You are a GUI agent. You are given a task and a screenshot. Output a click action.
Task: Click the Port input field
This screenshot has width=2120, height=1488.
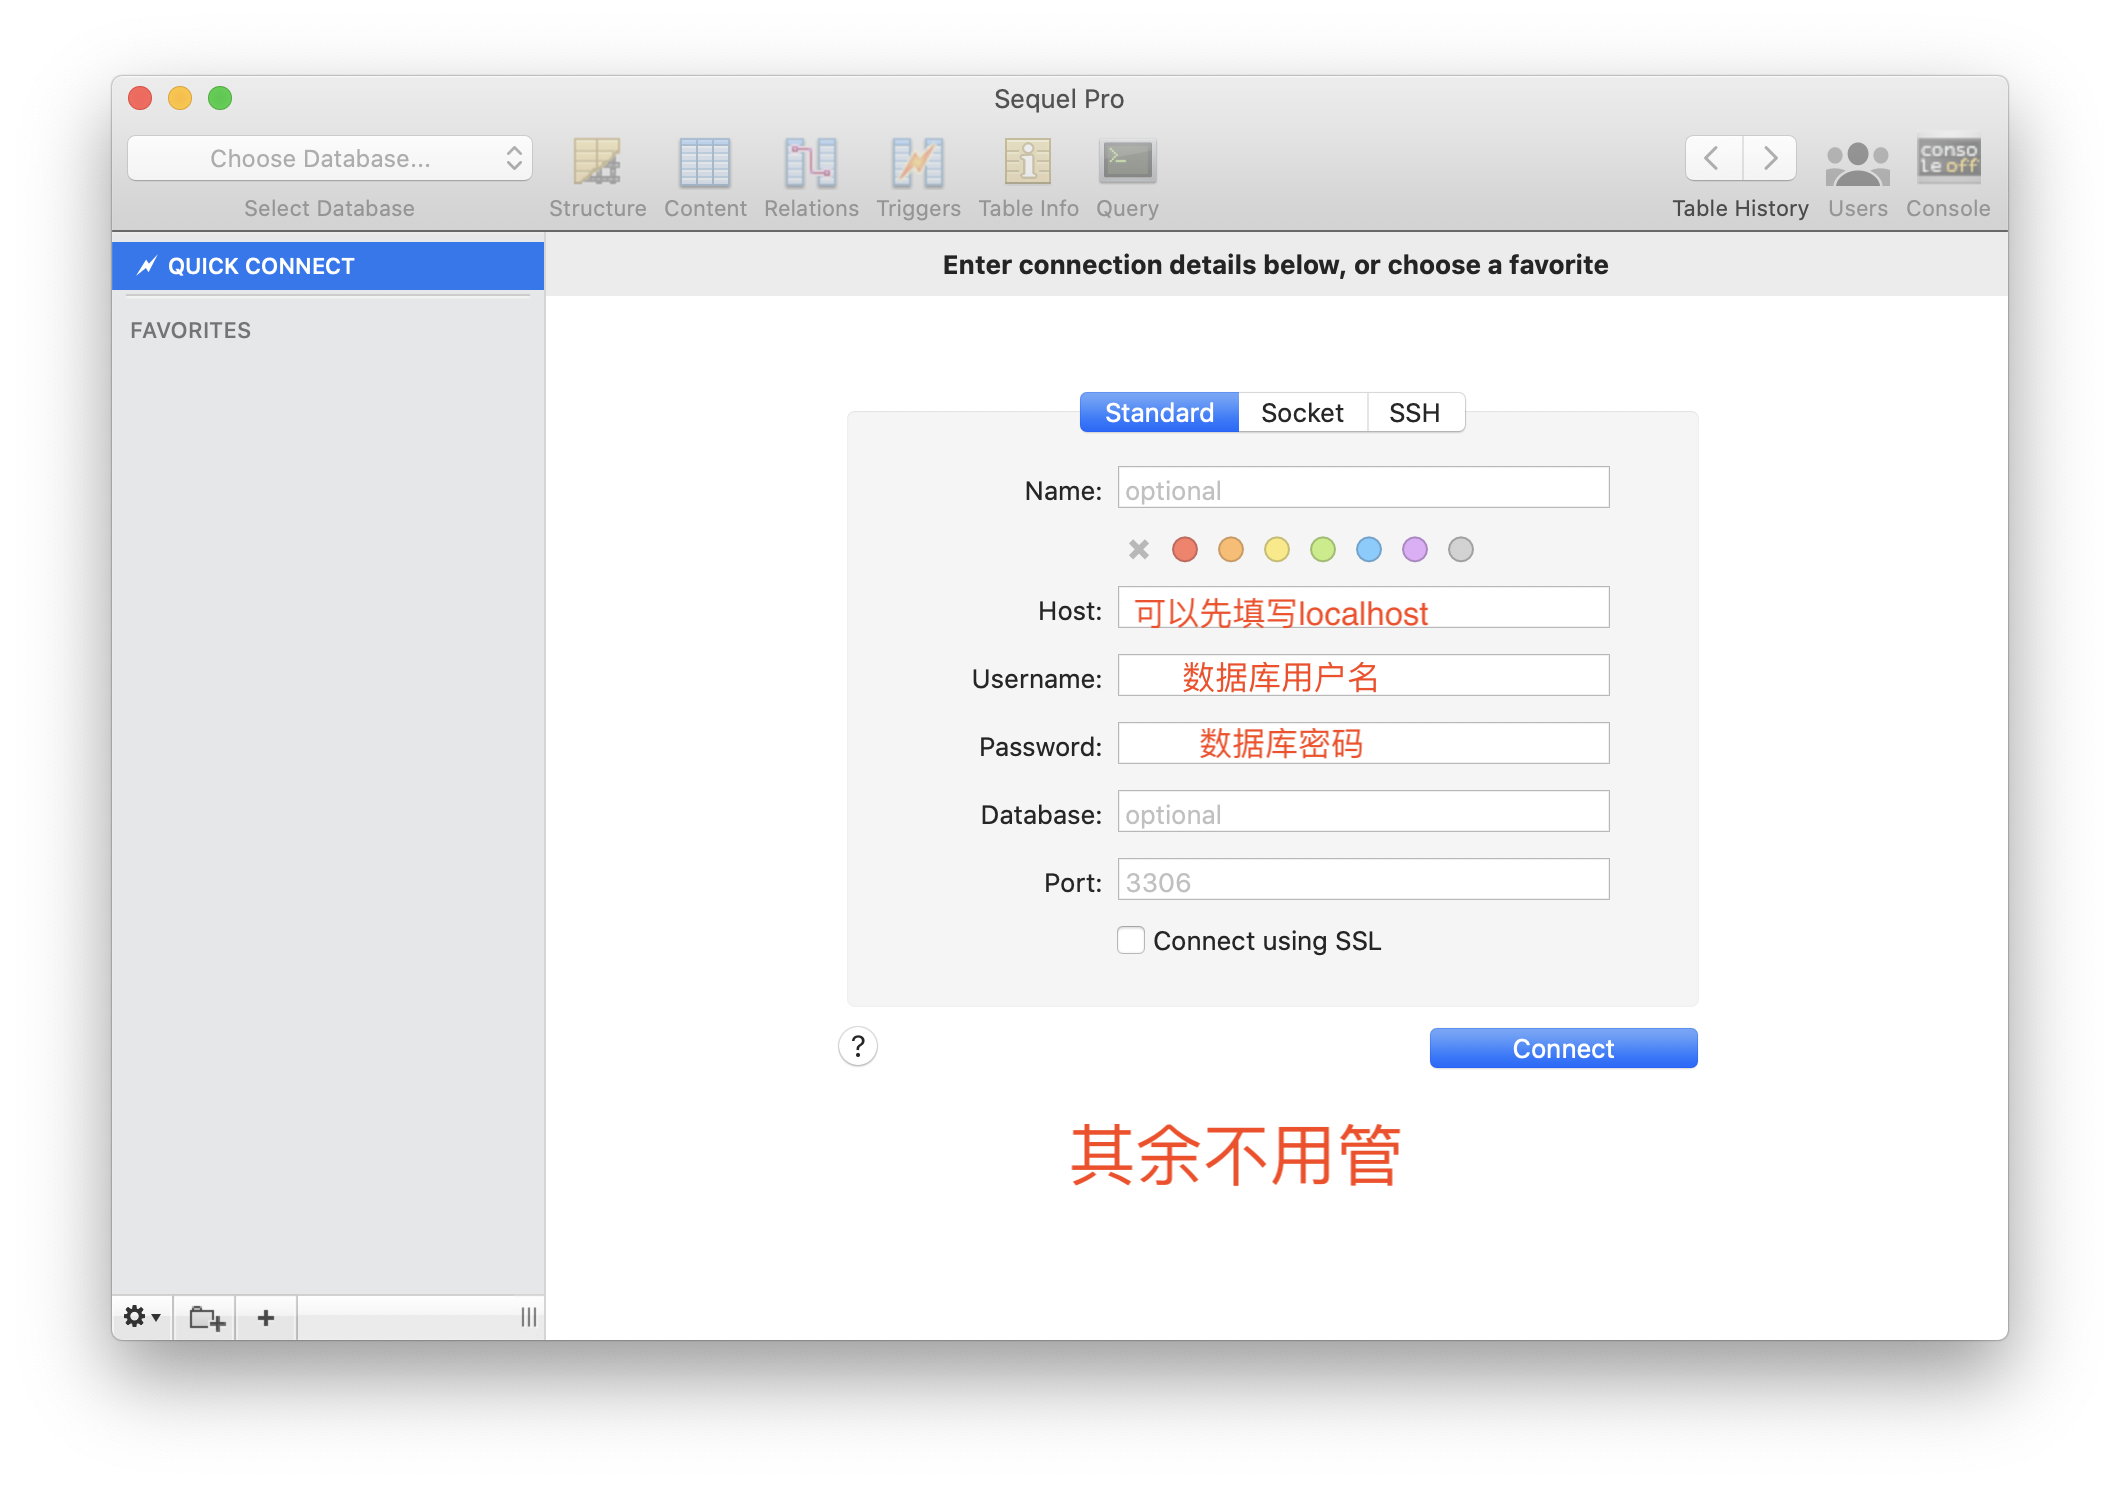click(x=1362, y=881)
